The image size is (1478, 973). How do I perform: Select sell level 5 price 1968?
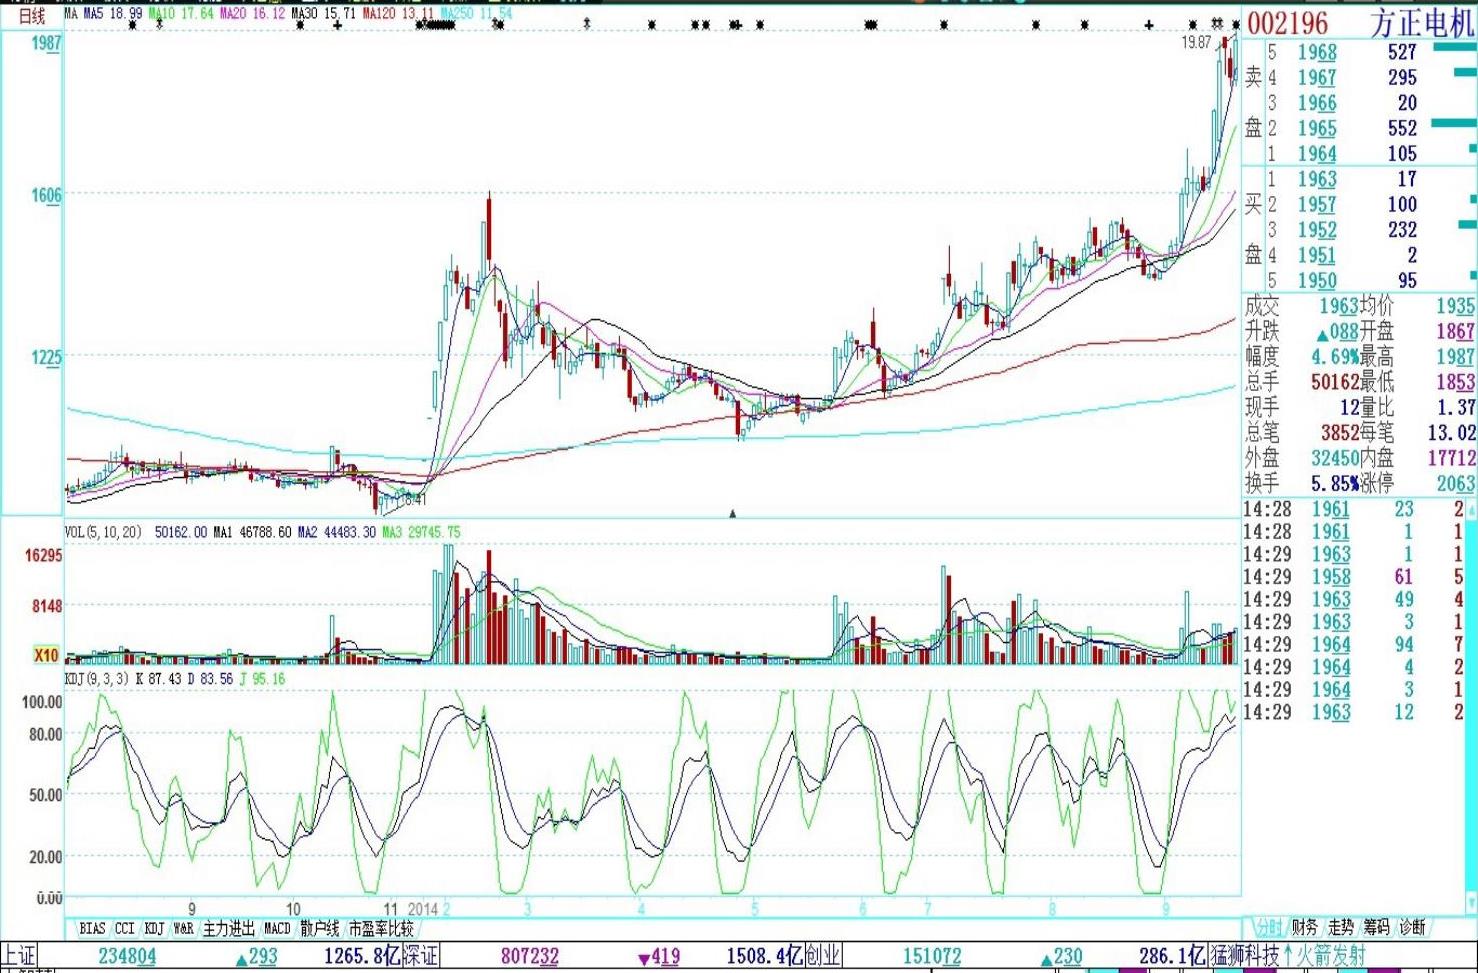1317,52
